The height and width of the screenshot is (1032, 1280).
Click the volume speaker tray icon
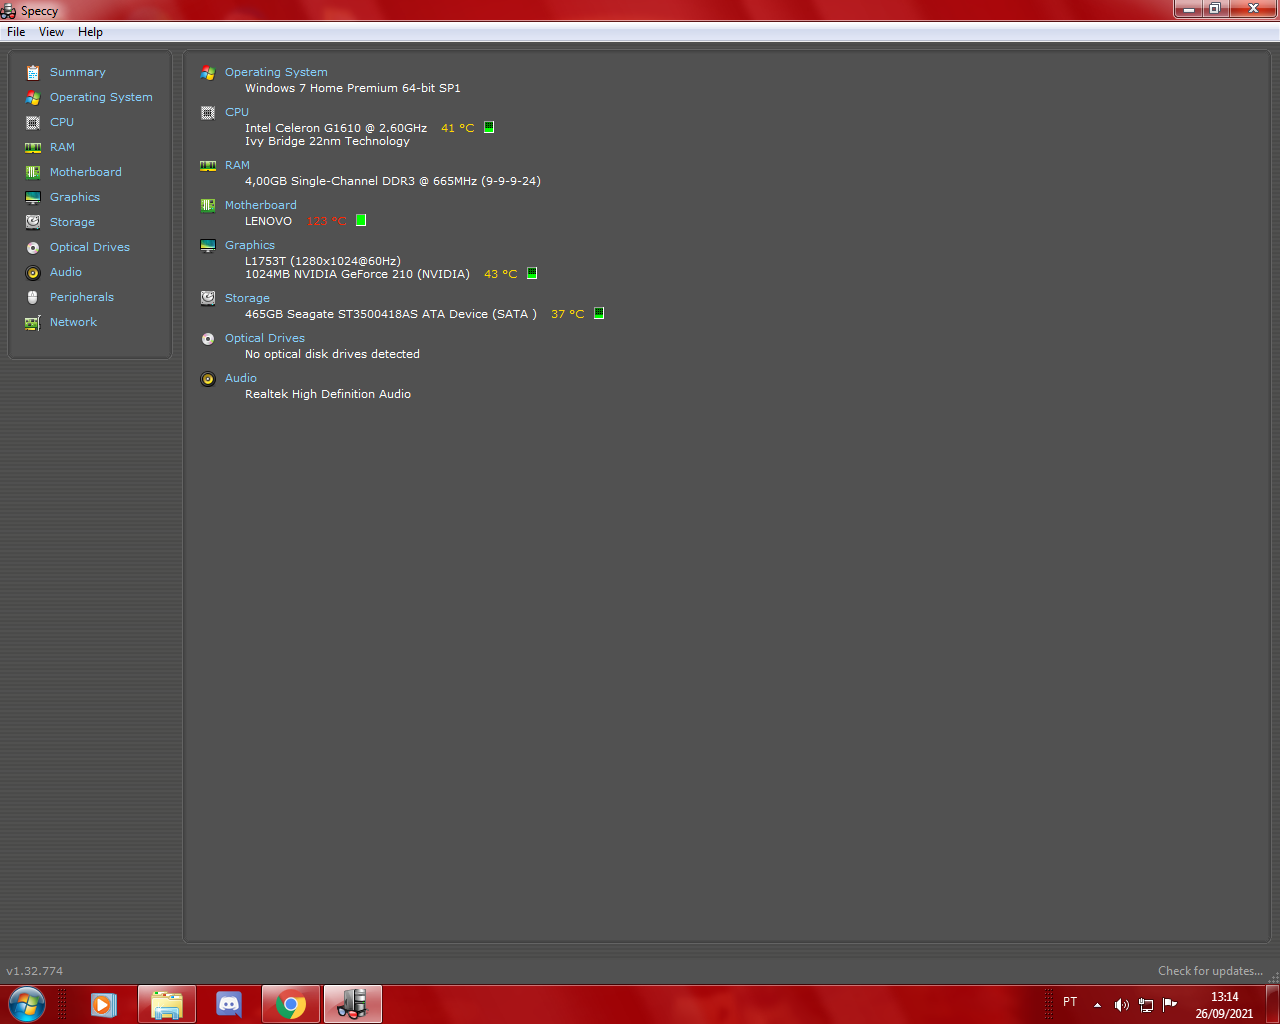[1121, 1005]
